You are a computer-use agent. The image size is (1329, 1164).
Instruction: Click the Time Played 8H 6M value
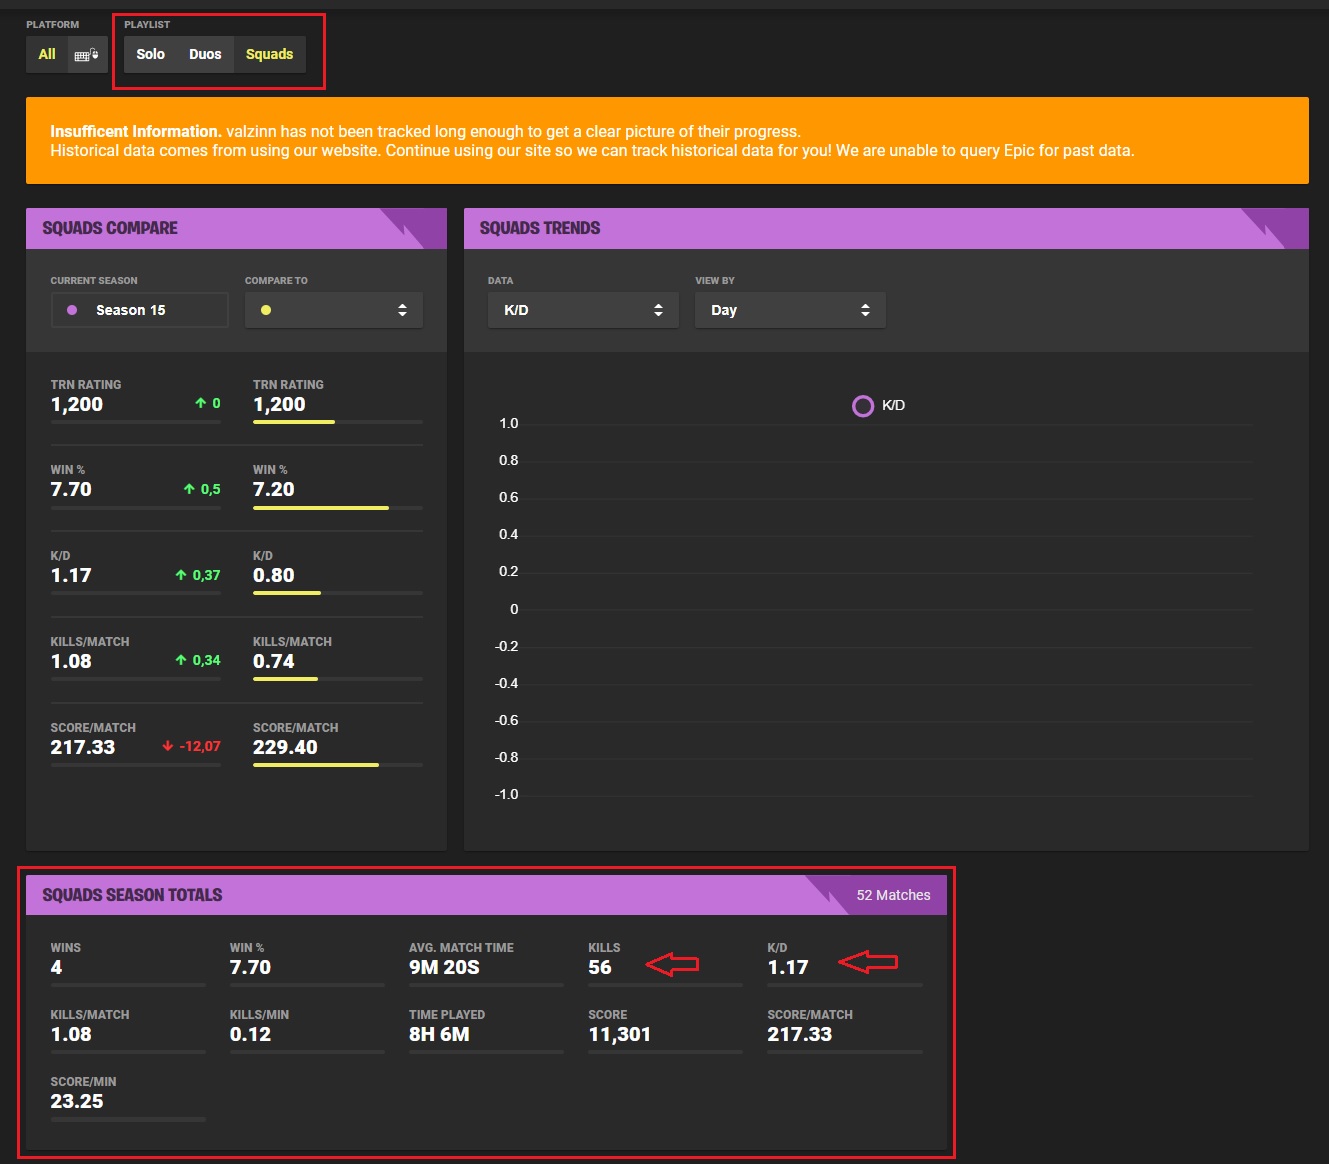pyautogui.click(x=439, y=1034)
